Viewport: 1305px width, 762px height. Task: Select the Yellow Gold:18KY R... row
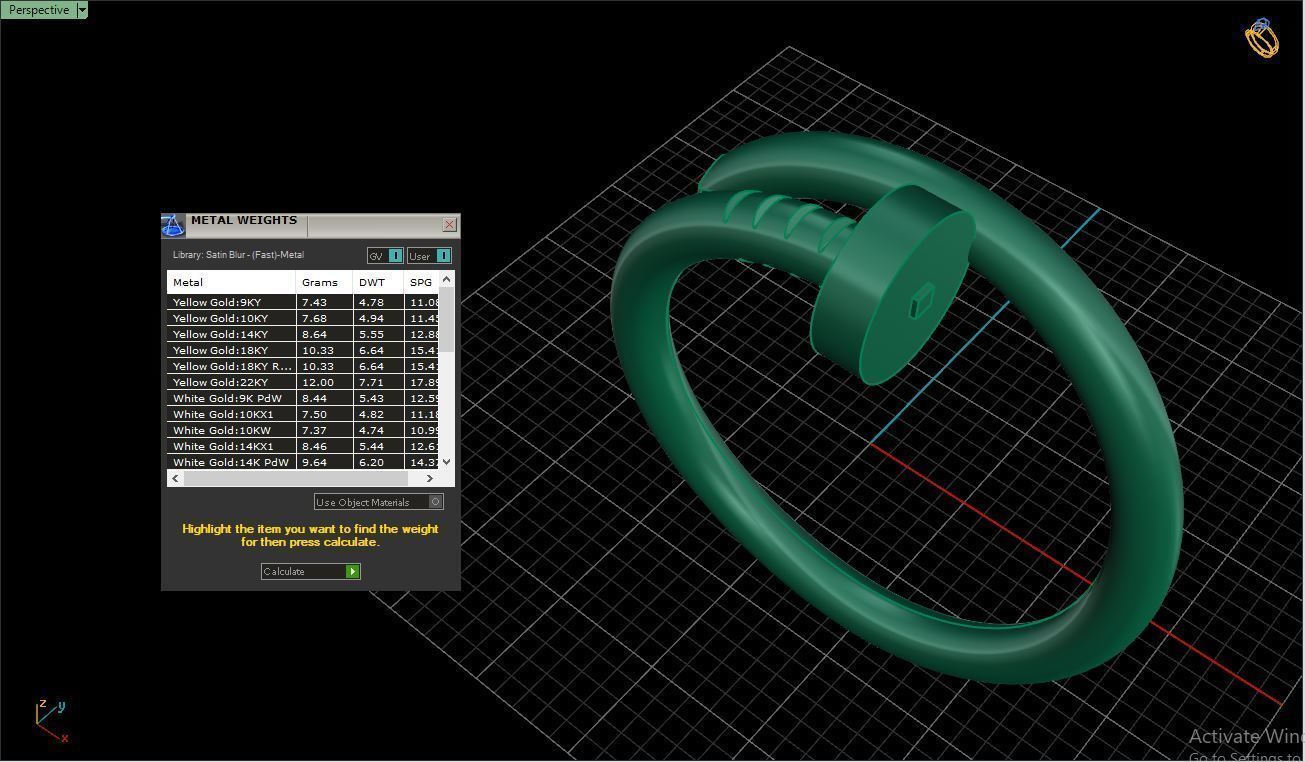(303, 366)
